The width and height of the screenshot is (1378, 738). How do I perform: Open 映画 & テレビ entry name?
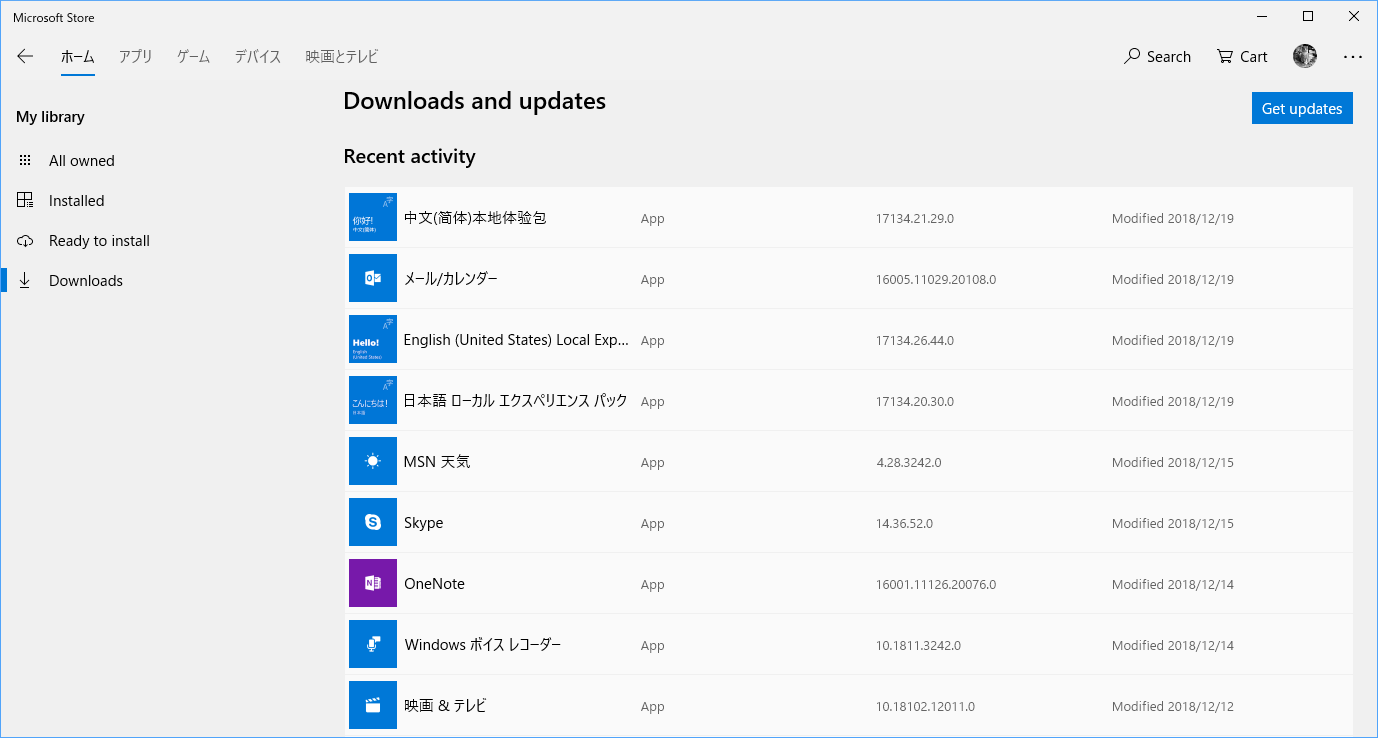[445, 706]
